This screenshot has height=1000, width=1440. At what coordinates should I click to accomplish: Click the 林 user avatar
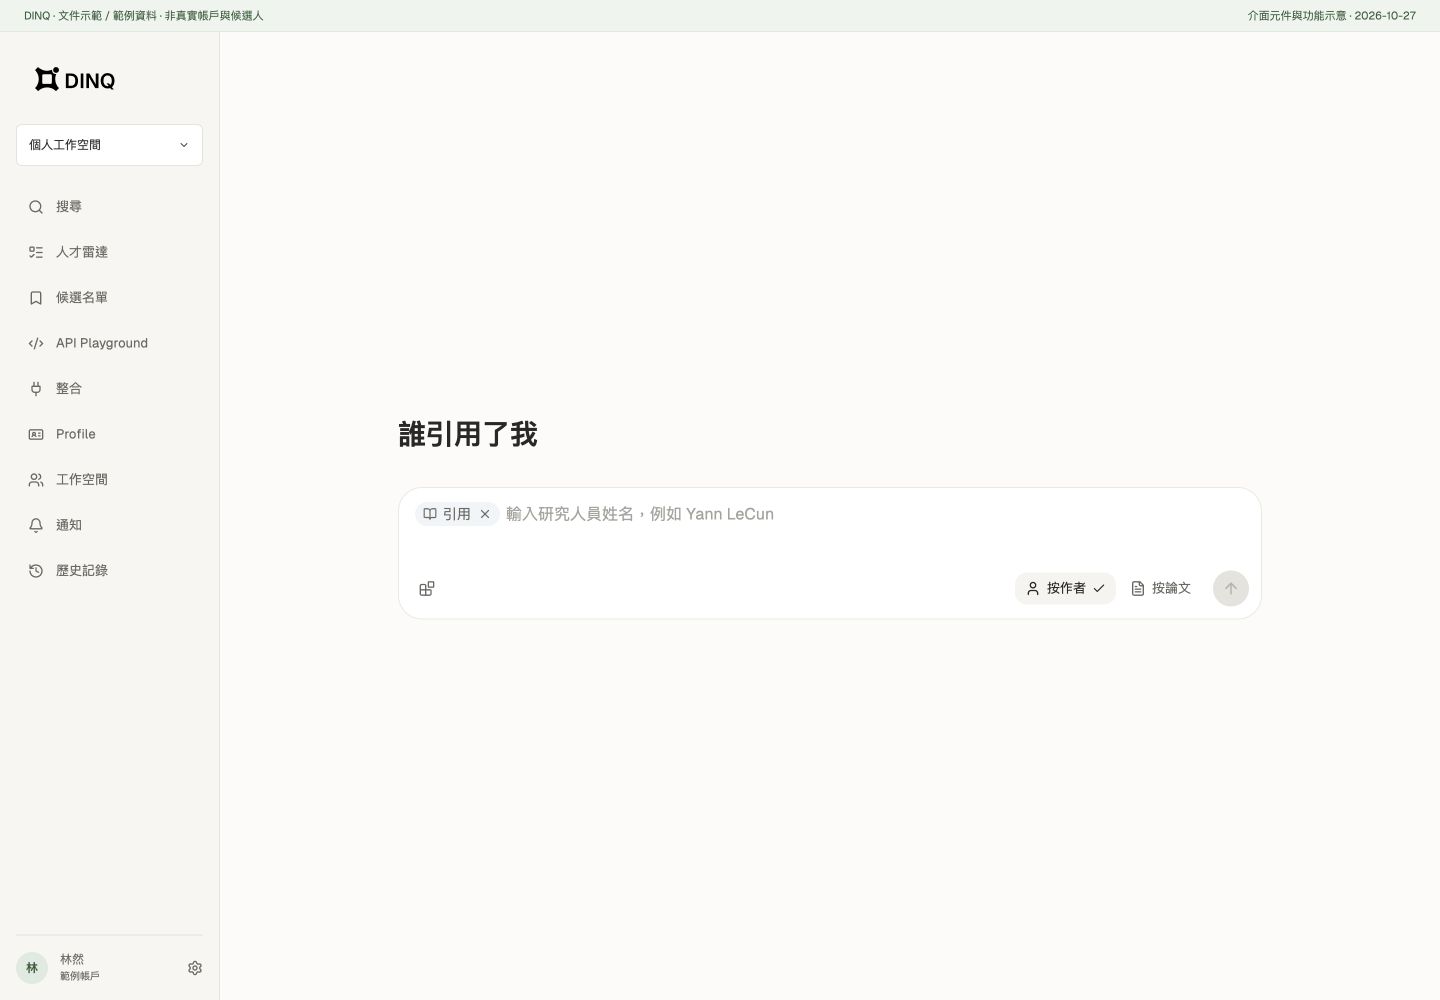(32, 968)
